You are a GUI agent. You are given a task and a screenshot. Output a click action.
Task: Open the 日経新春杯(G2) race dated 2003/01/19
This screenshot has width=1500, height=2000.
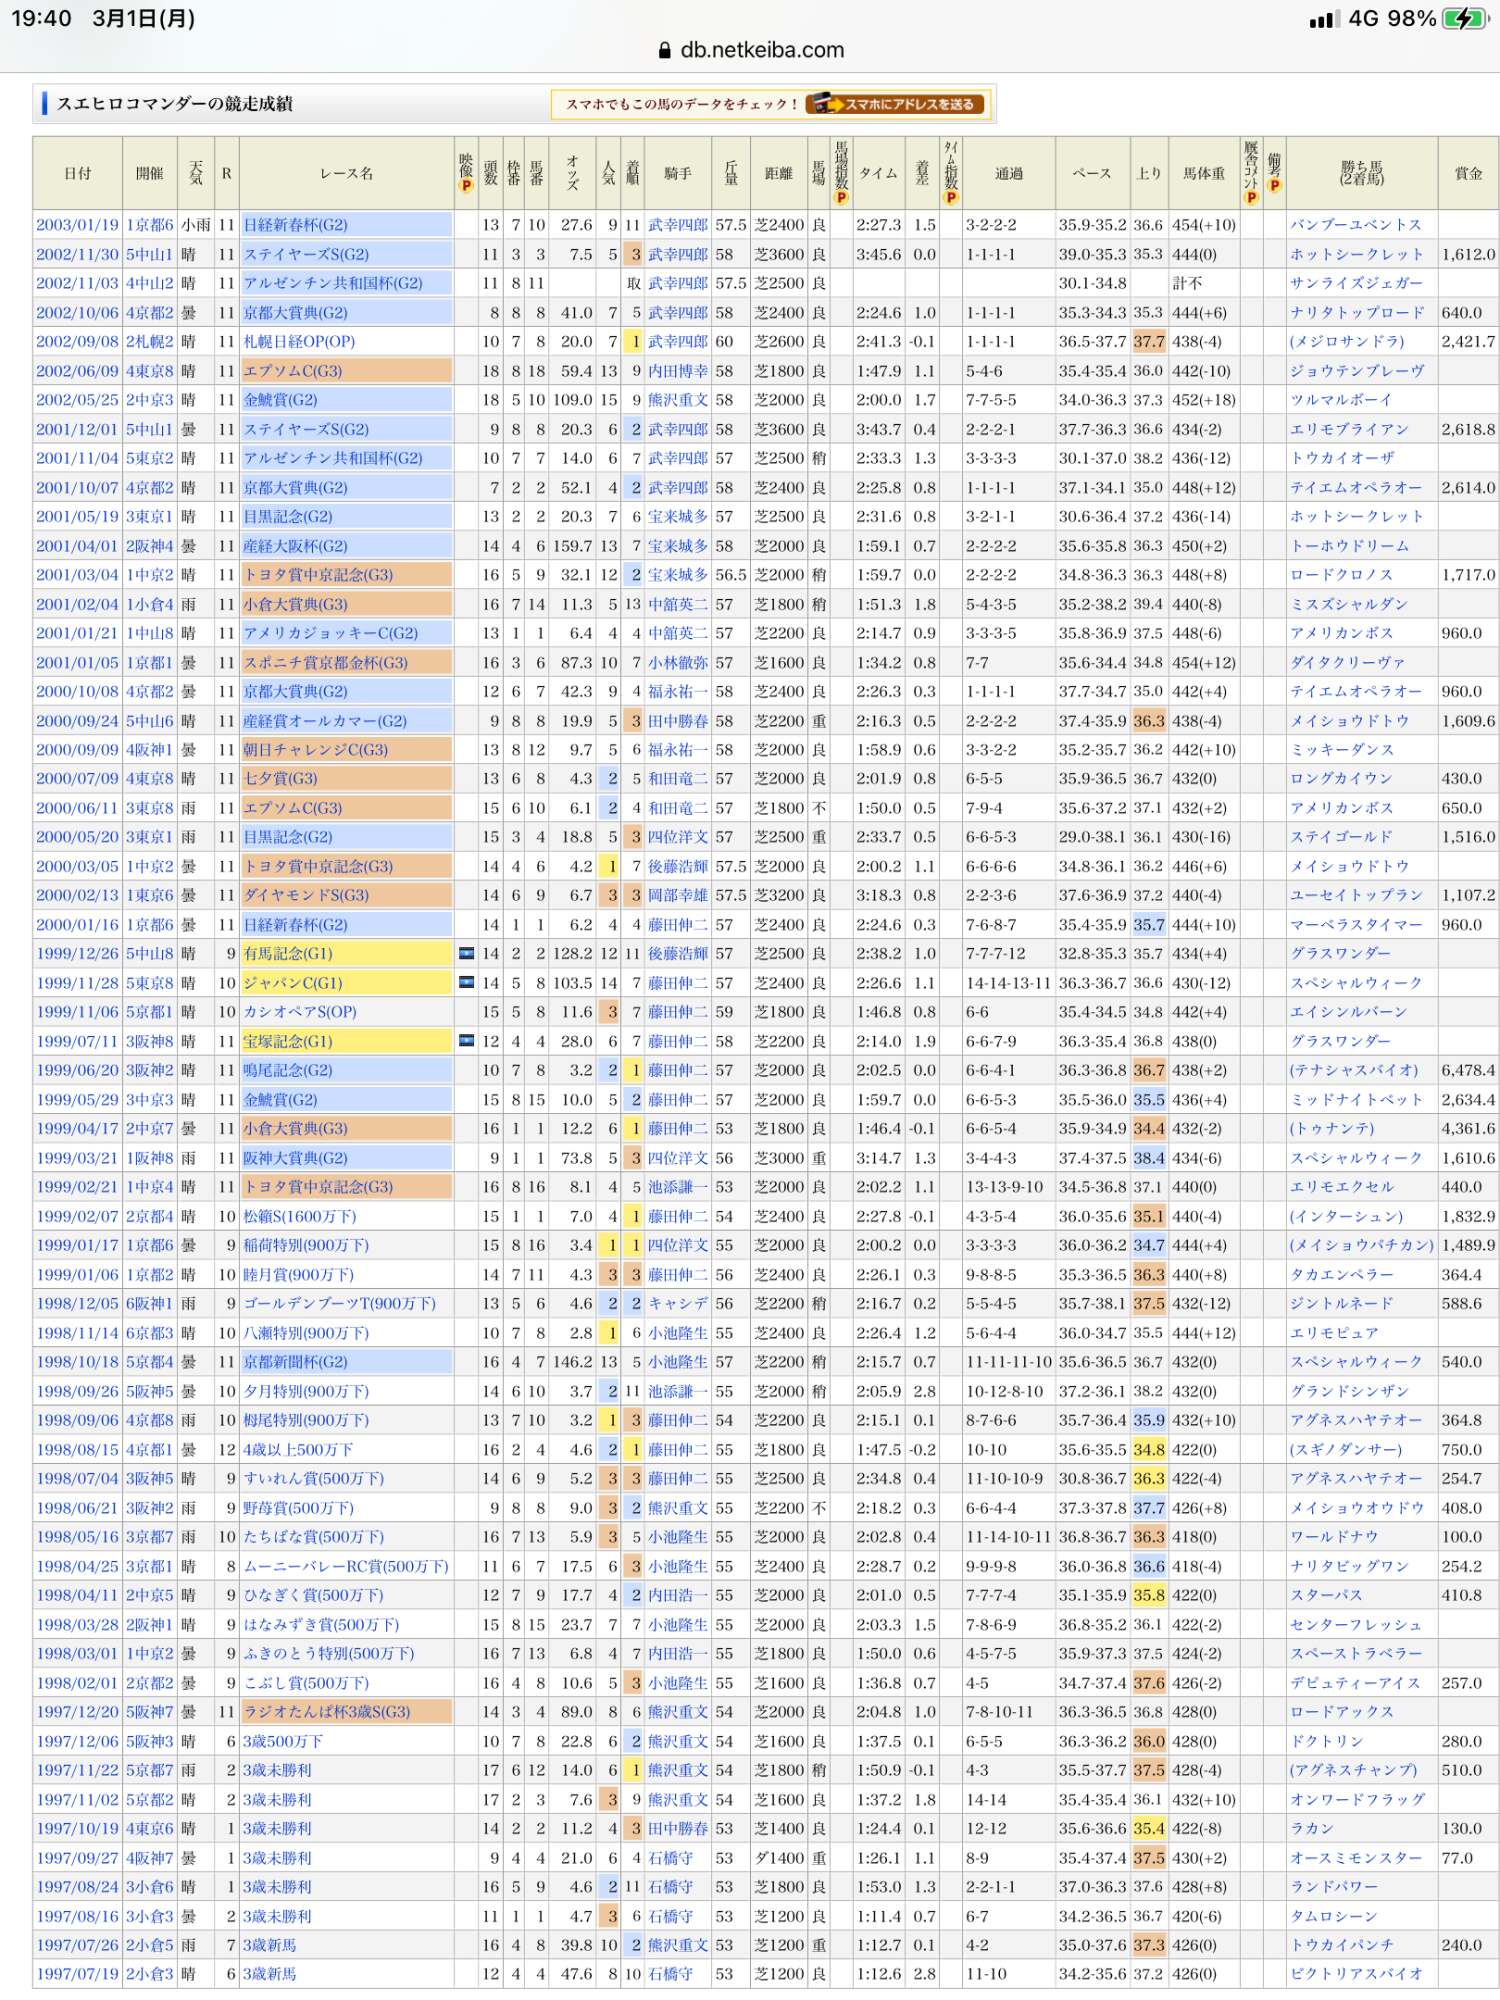[296, 225]
